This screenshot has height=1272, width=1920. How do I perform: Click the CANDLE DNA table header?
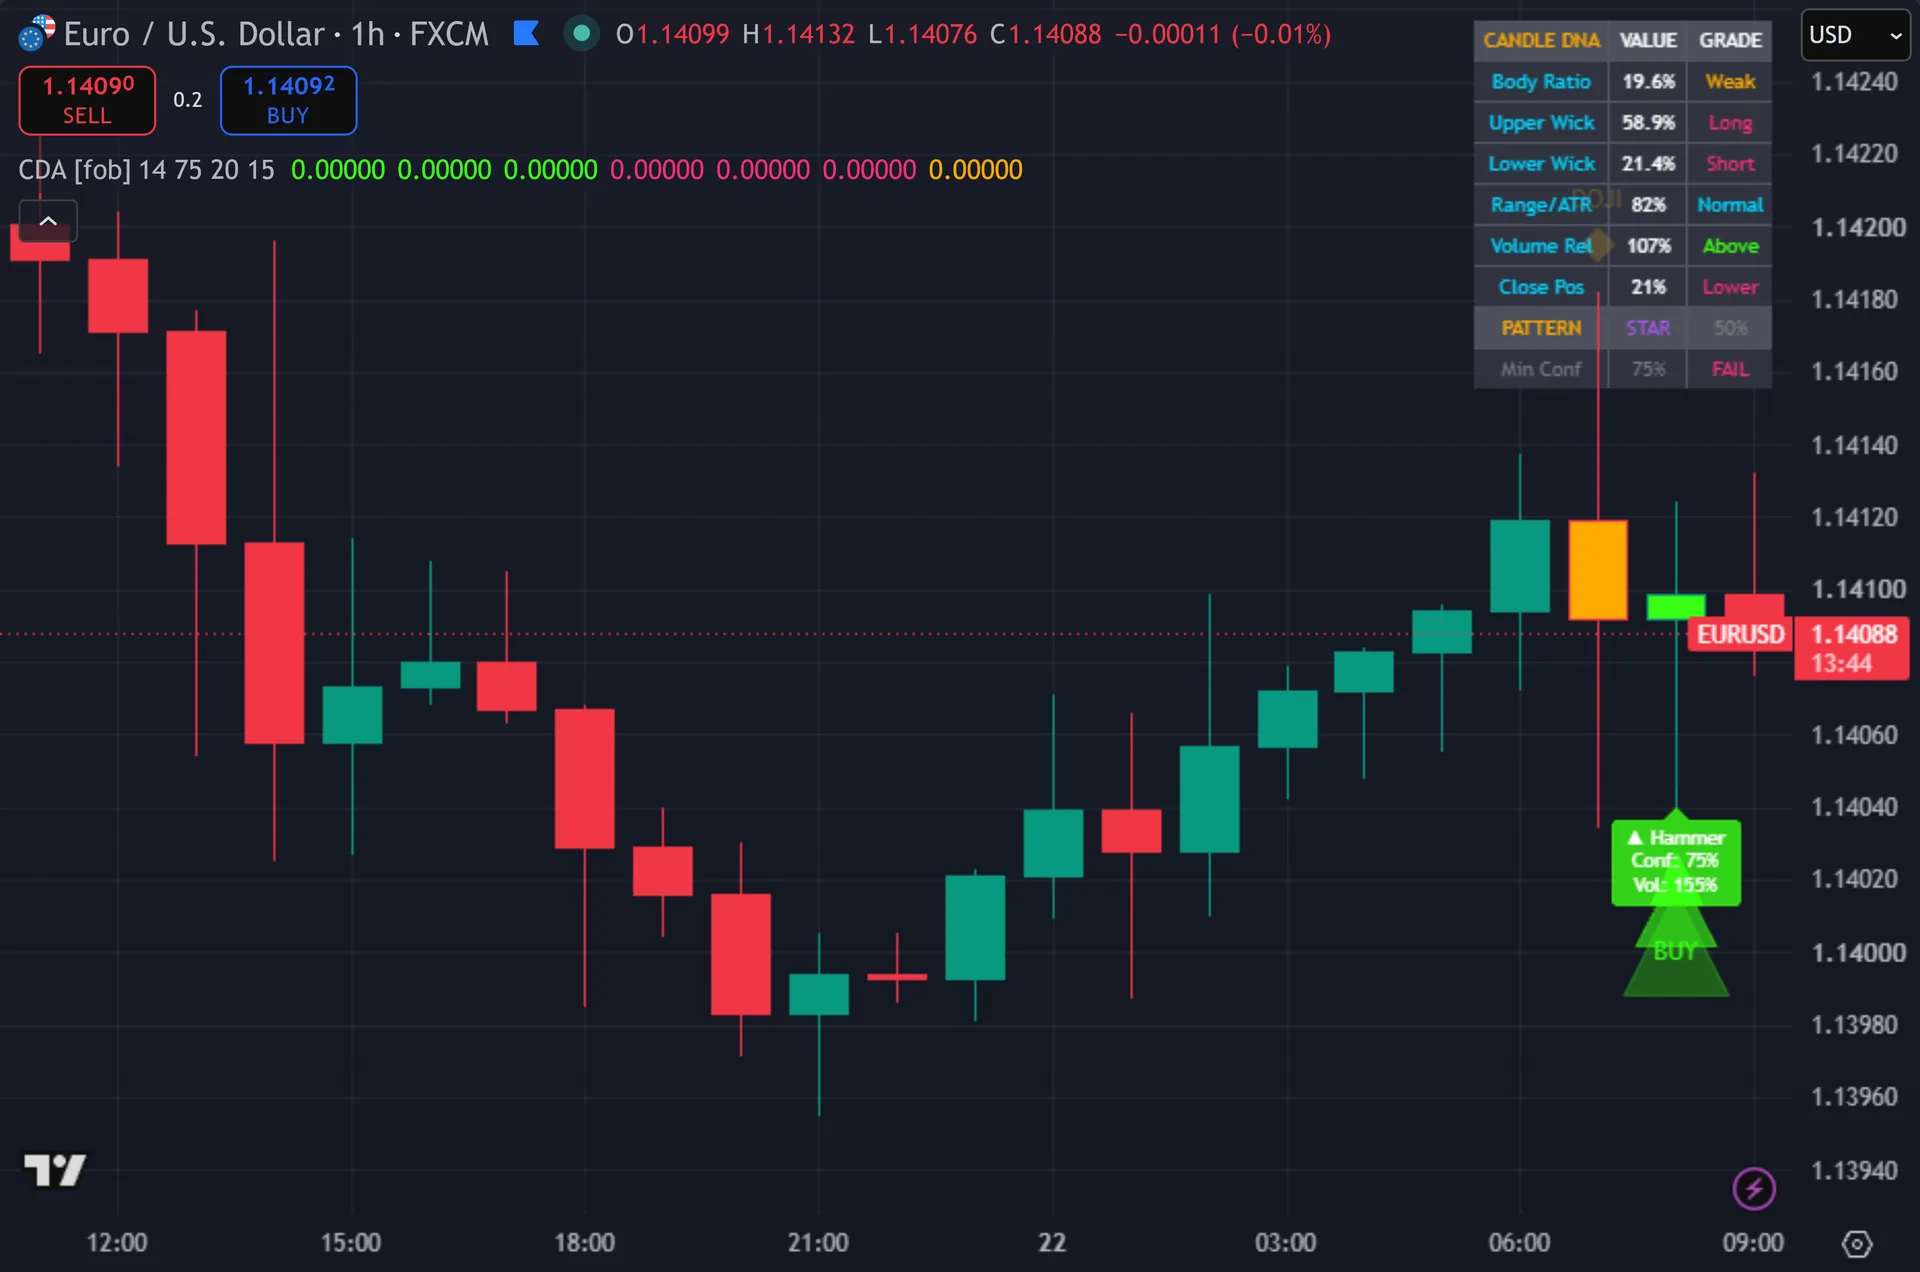click(x=1541, y=40)
